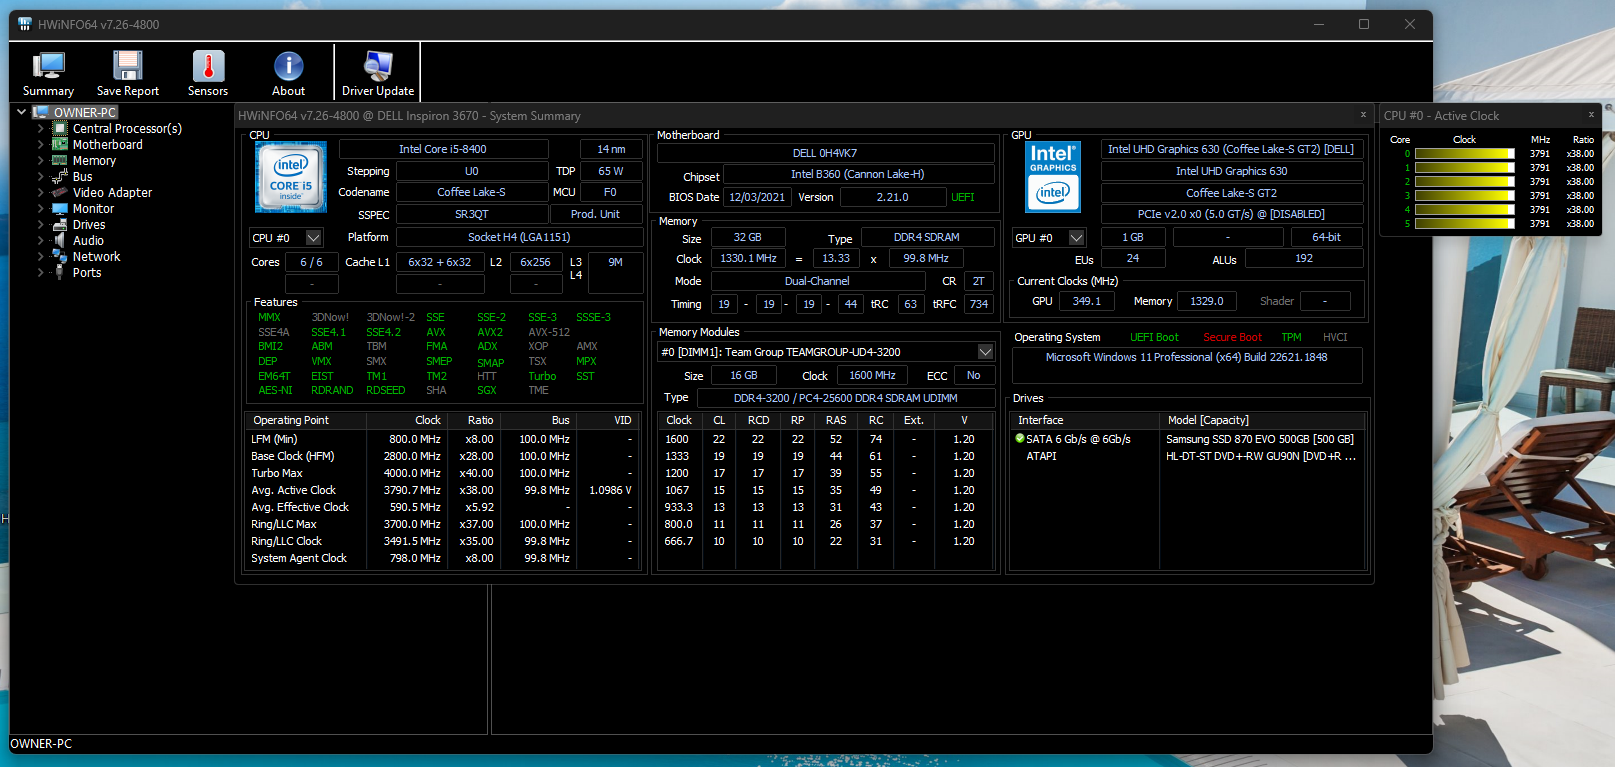Click the Audio speaker tree icon
Image resolution: width=1615 pixels, height=767 pixels.
(60, 241)
